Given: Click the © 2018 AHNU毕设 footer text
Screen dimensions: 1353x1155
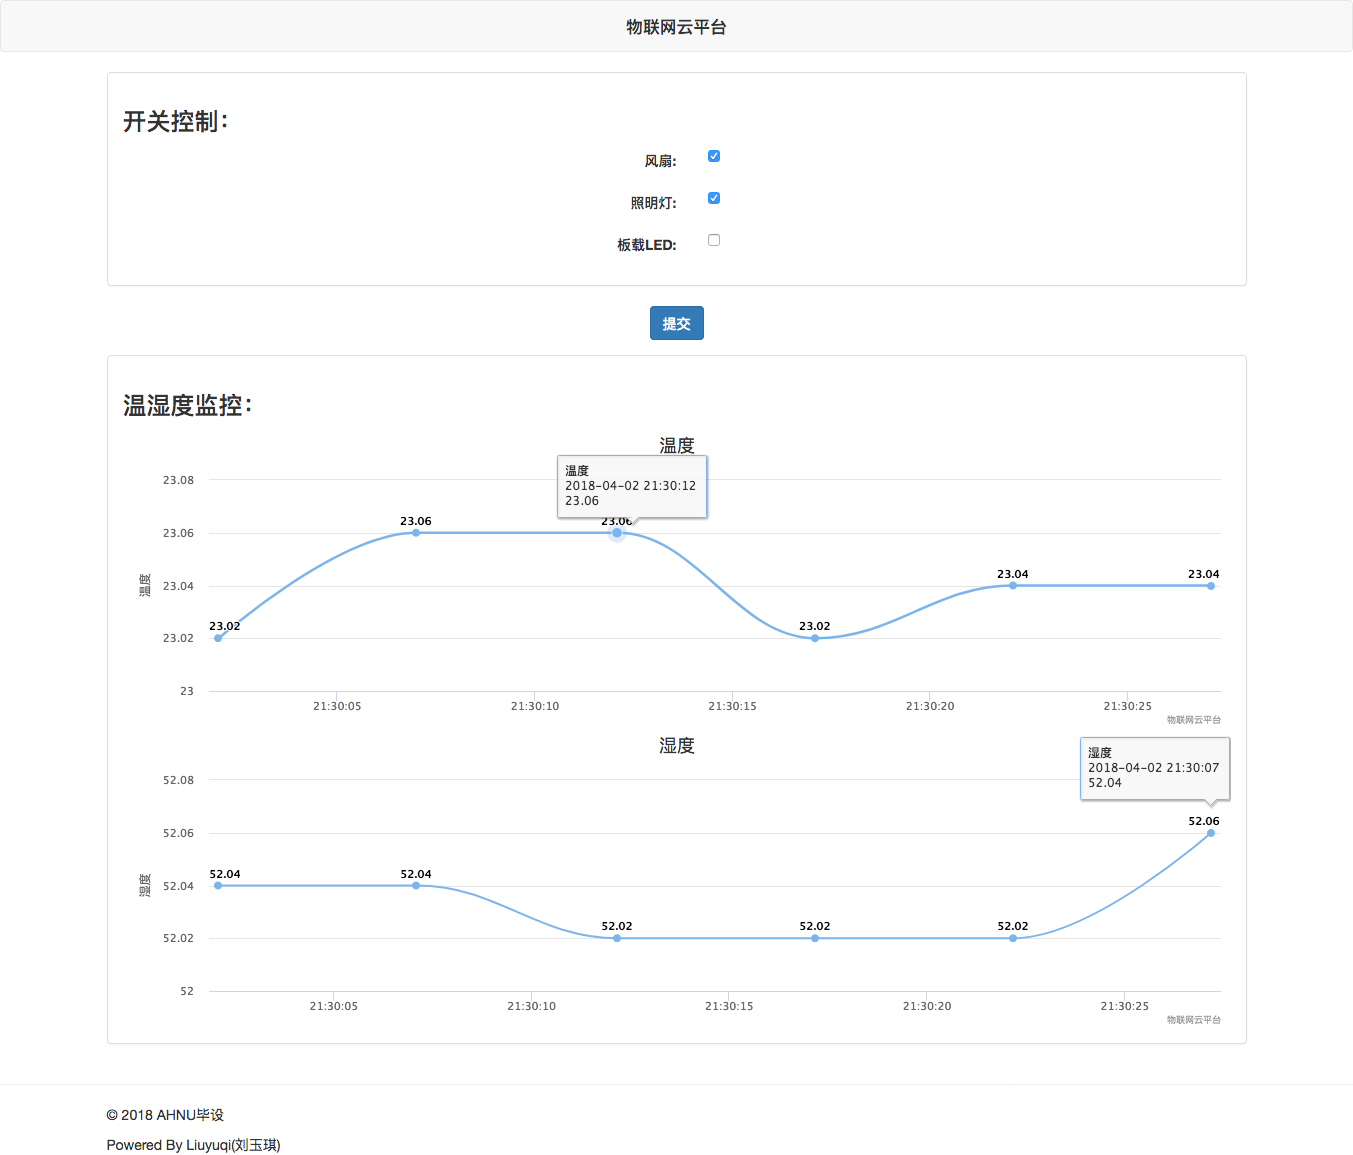Looking at the screenshot, I should click(x=165, y=1115).
